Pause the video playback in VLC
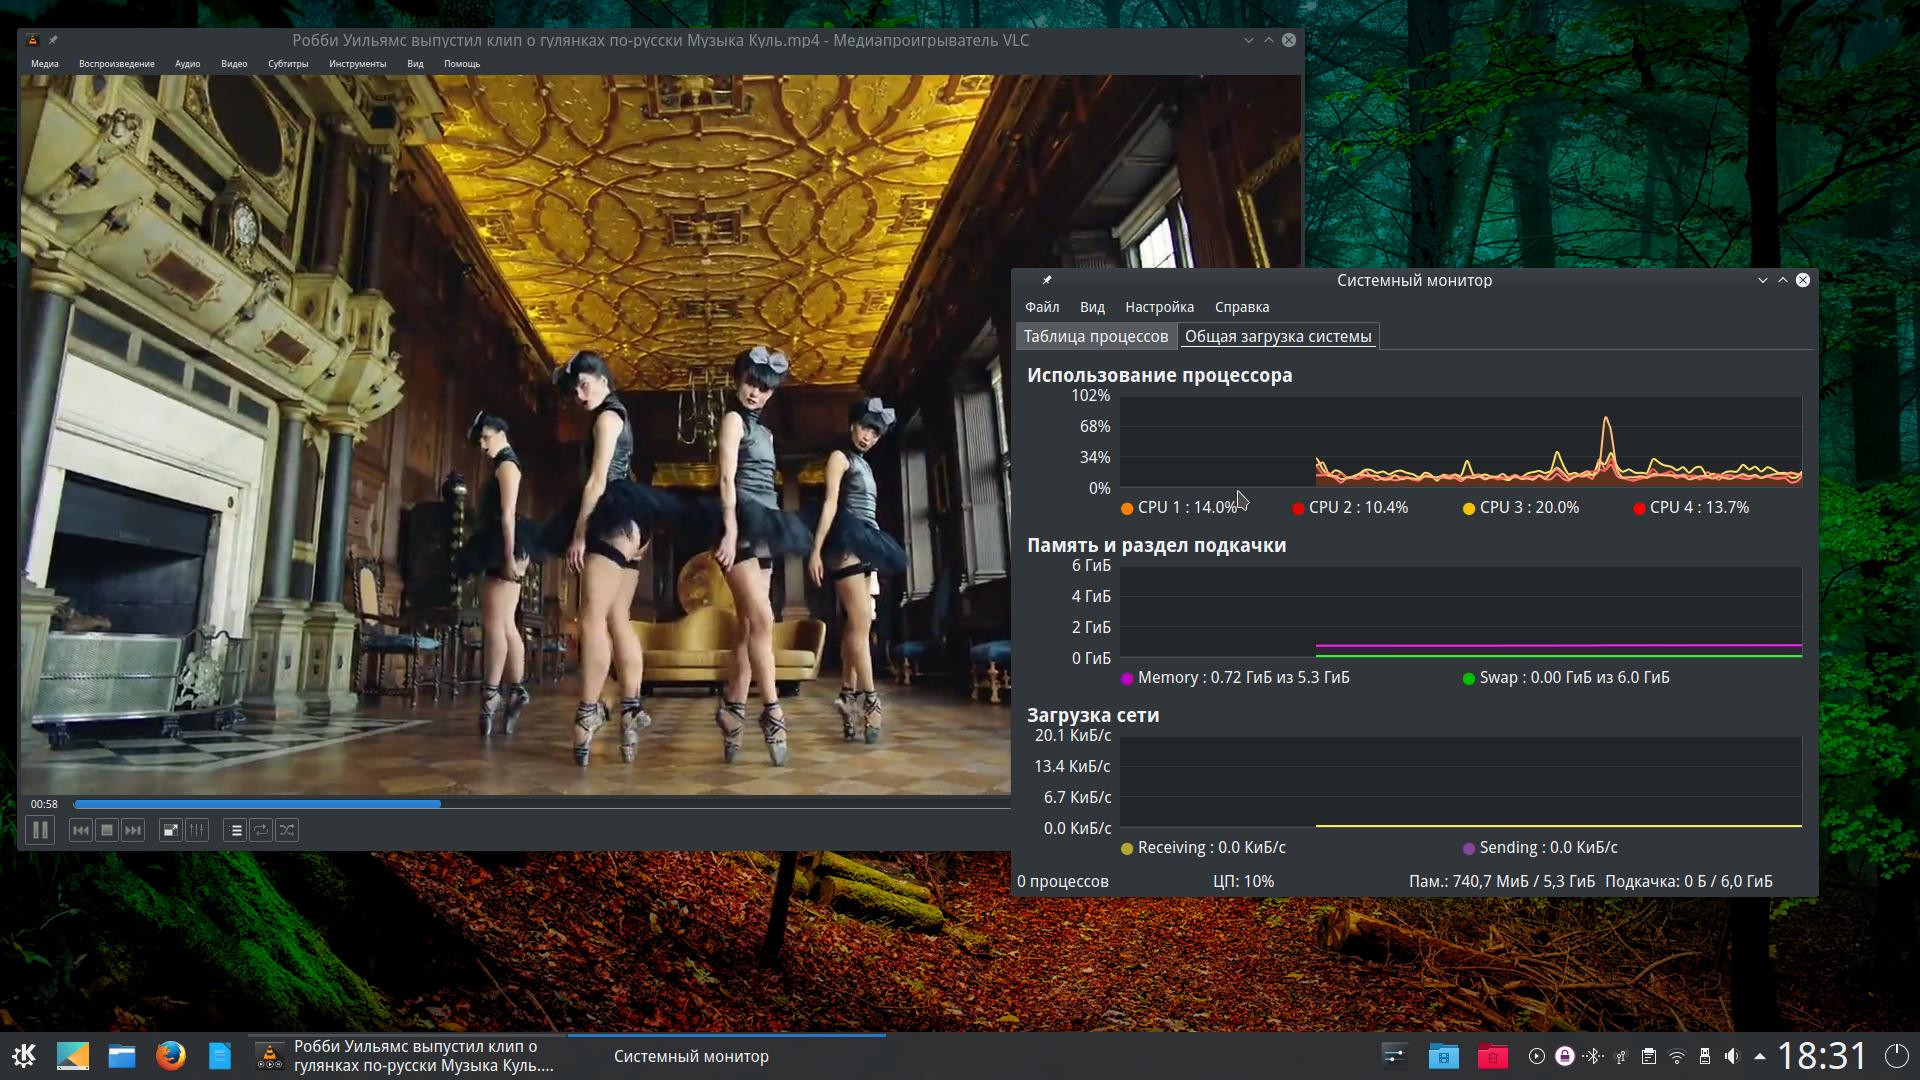The image size is (1920, 1080). point(40,830)
